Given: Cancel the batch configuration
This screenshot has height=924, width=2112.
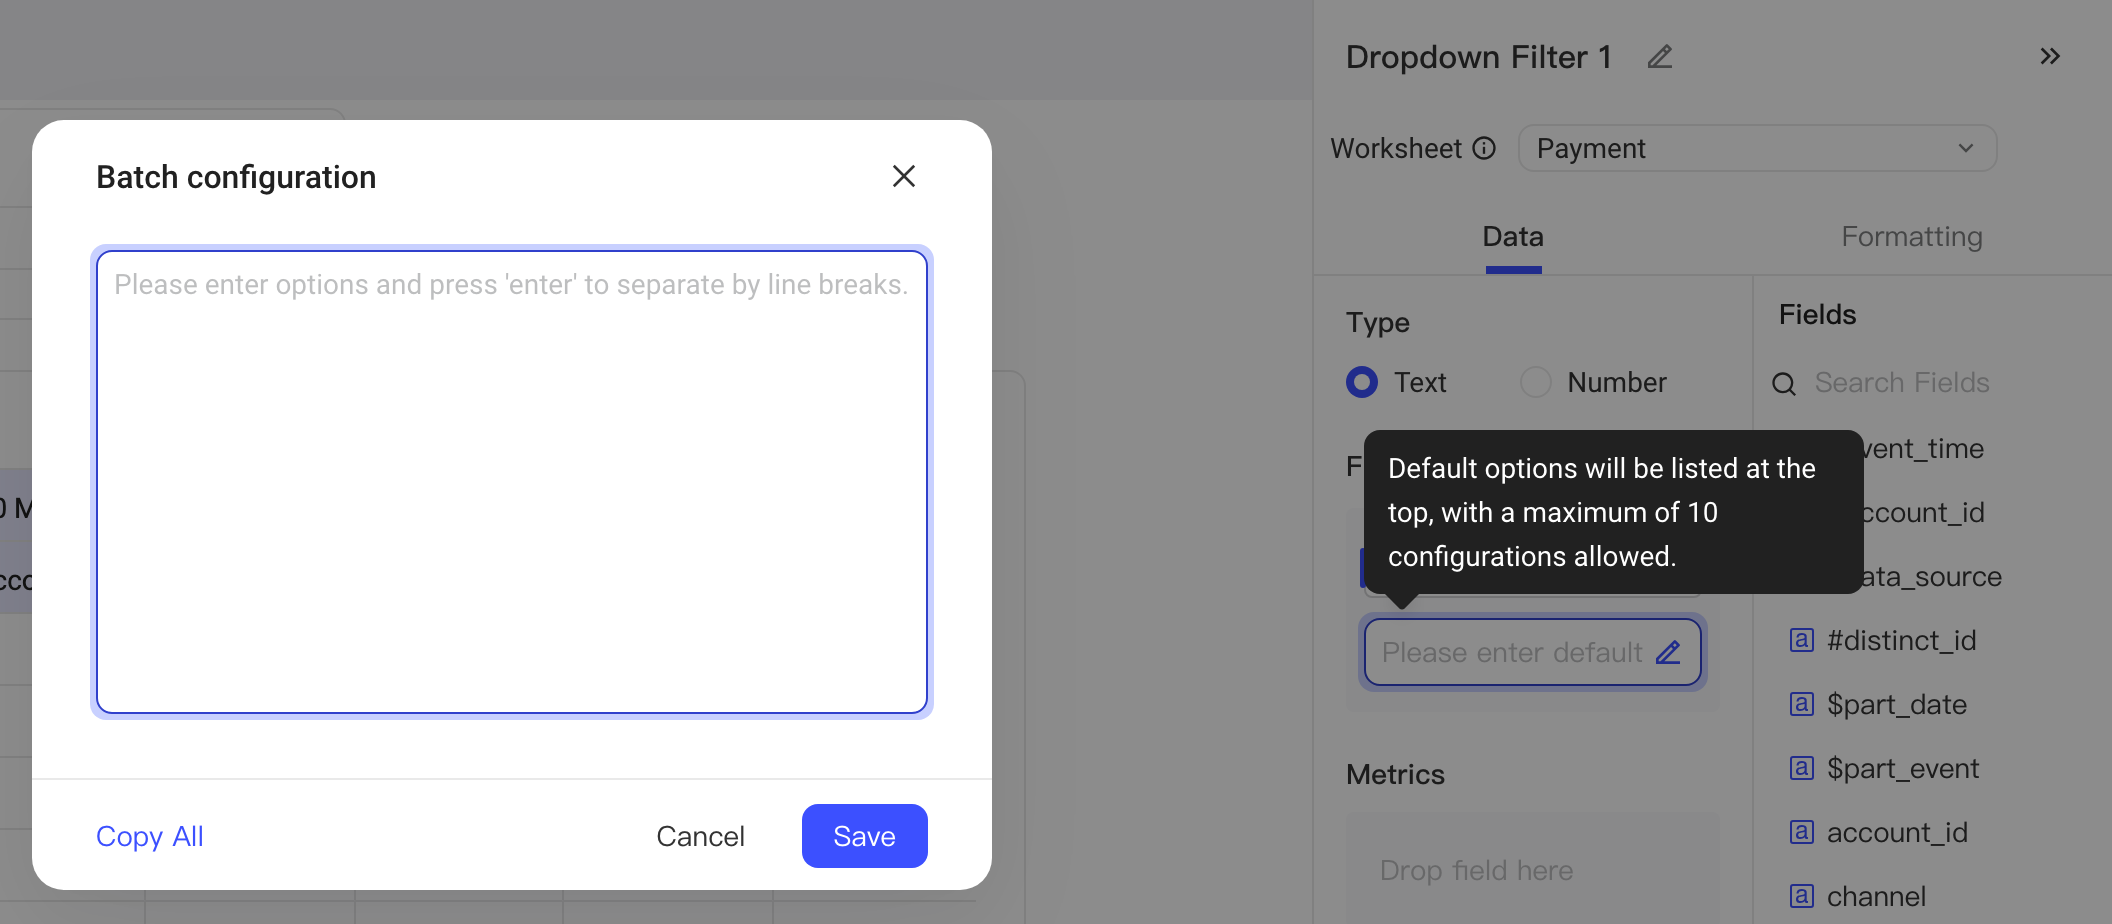Looking at the screenshot, I should pos(700,836).
